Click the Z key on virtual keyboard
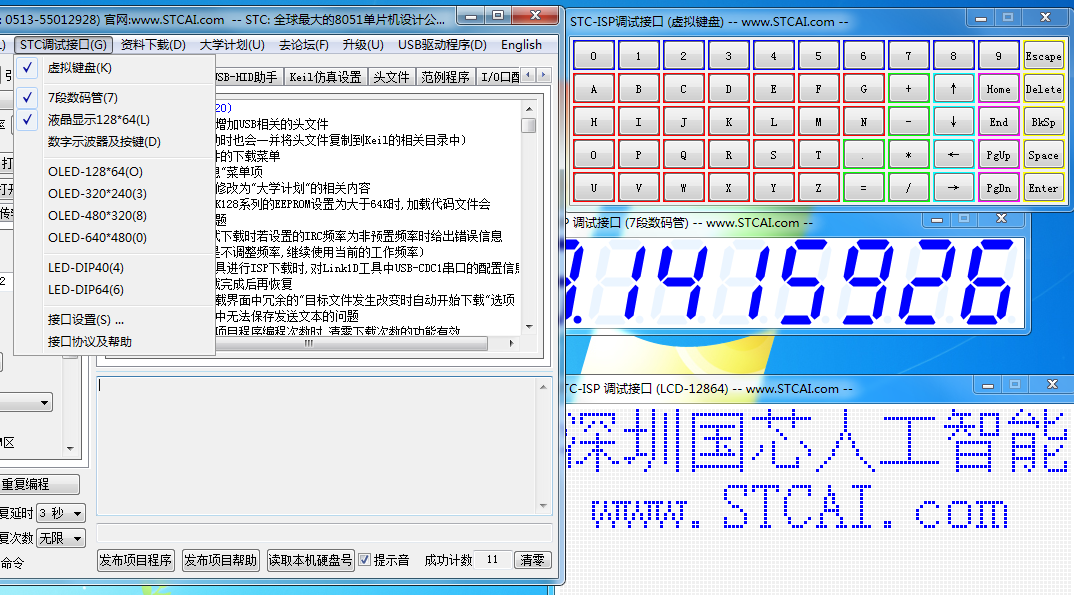Viewport: 1074px width, 595px height. coord(818,188)
